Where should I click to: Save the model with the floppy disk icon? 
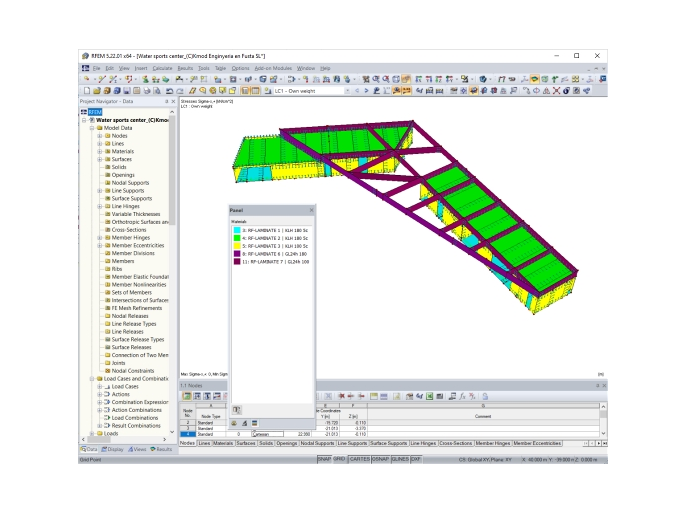[x=127, y=91]
